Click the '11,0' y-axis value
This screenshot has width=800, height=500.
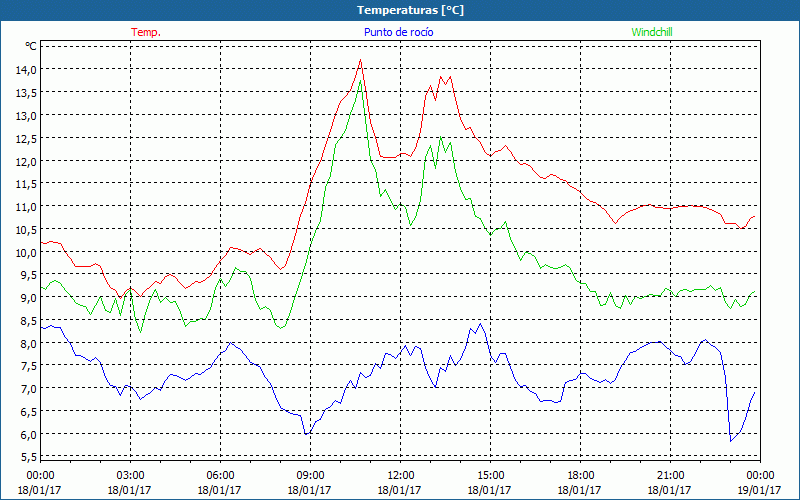26,207
